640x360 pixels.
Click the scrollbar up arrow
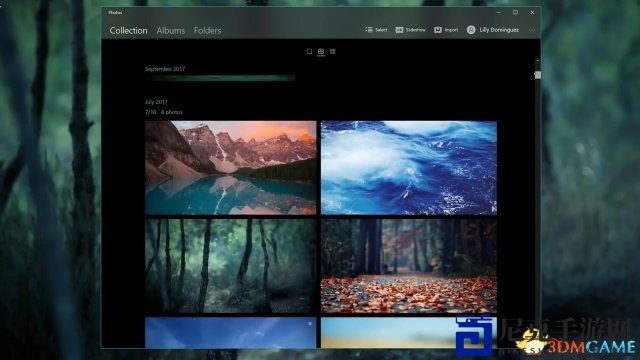click(538, 60)
